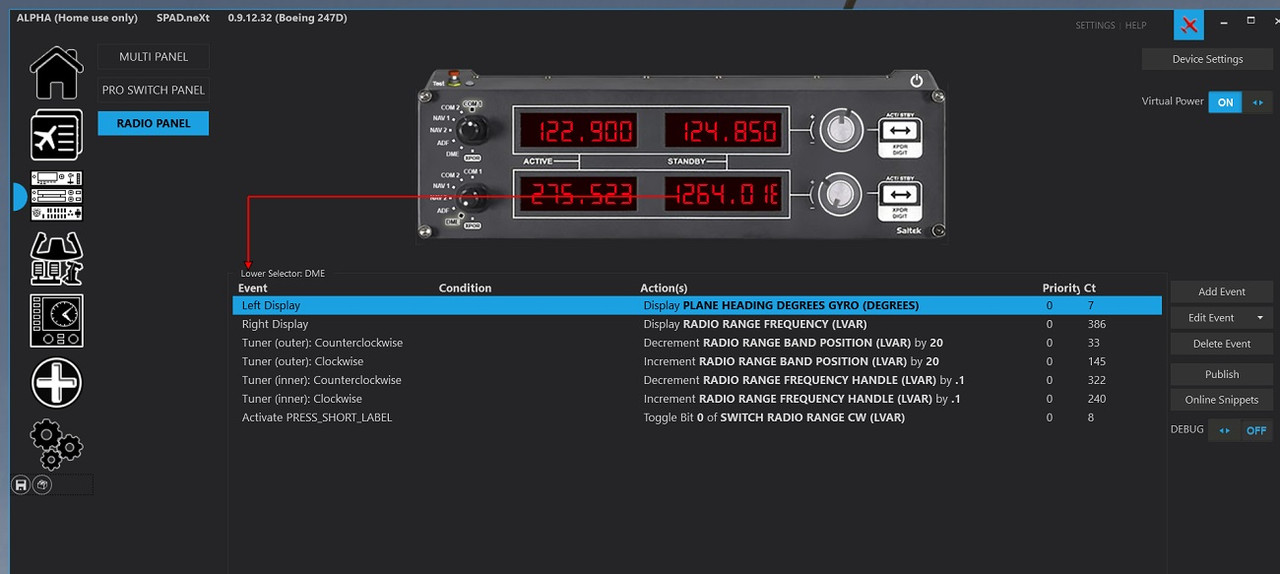Viewport: 1280px width, 574px height.
Task: Click the upper tuner knob
Action: coord(841,130)
